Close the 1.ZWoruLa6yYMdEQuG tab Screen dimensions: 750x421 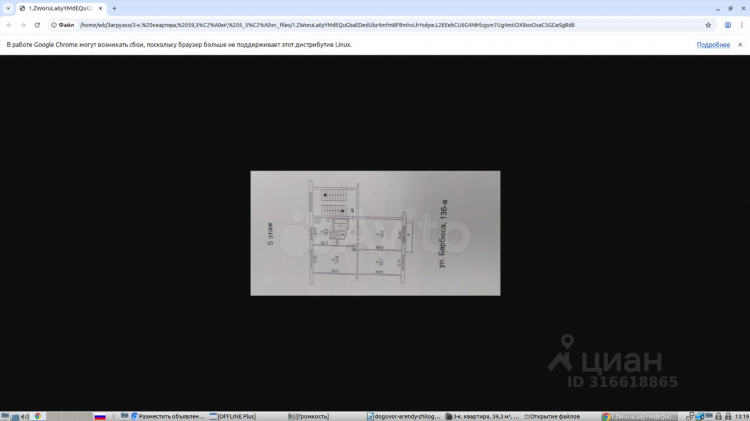tap(100, 8)
